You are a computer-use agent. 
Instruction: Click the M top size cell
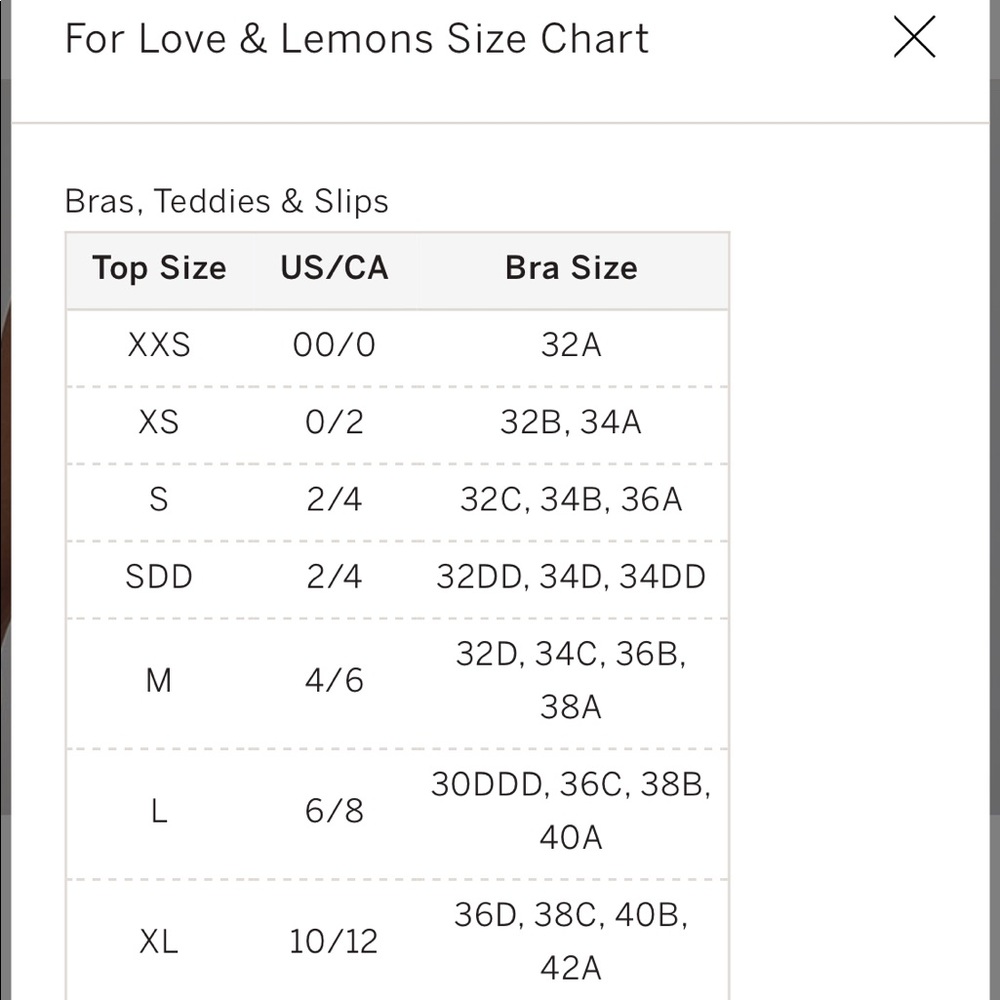[159, 680]
